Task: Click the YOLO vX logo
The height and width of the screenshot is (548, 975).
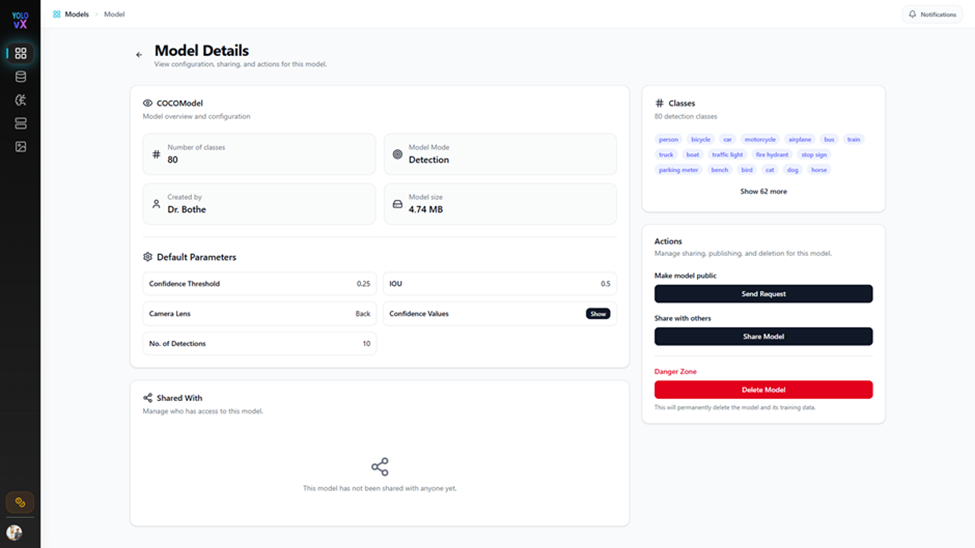Action: coord(20,20)
